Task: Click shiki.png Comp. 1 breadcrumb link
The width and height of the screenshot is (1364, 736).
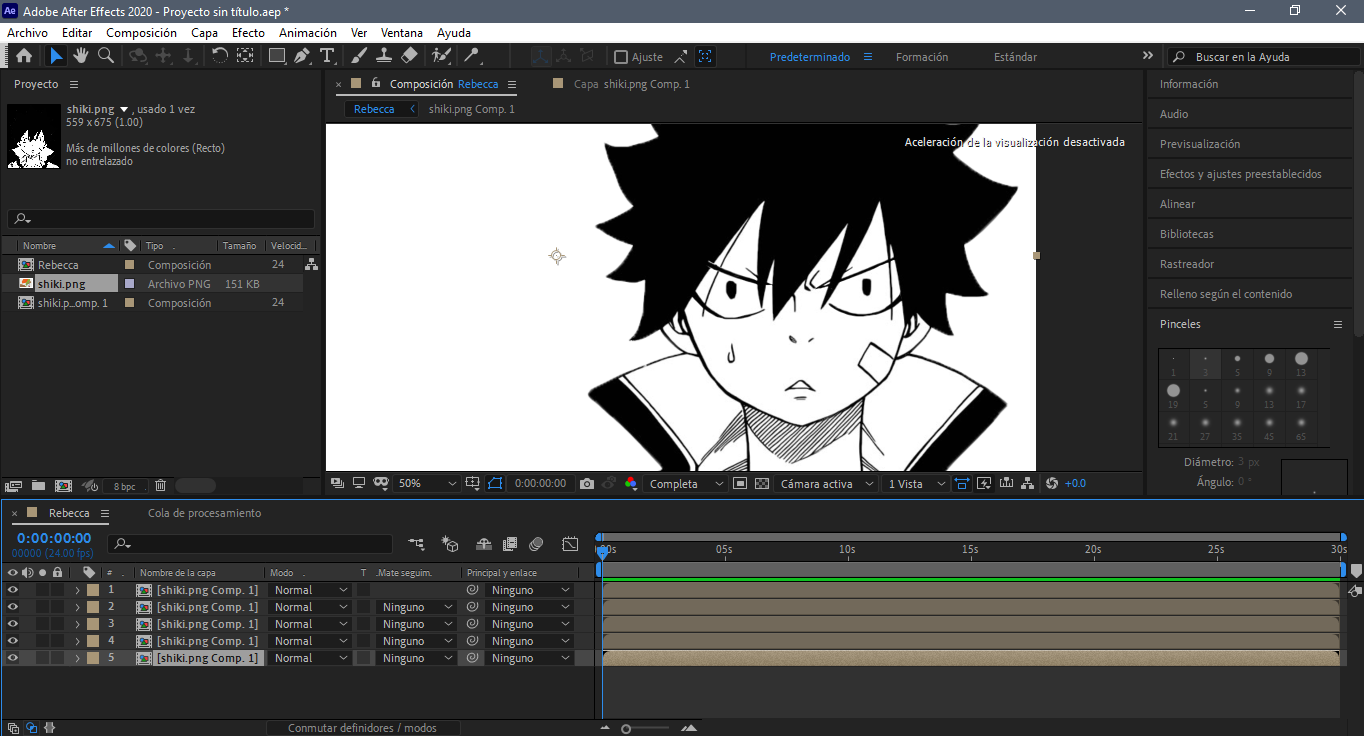Action: tap(471, 109)
